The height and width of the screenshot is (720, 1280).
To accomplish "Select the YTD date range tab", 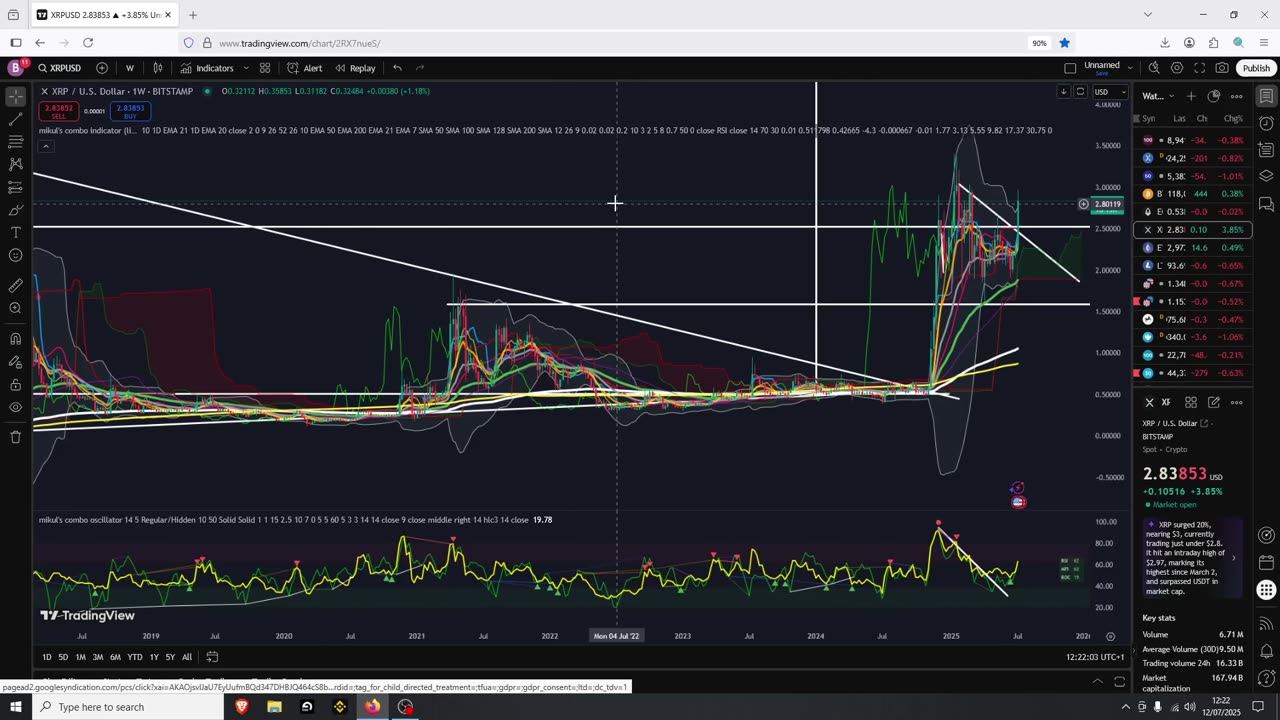I will pyautogui.click(x=134, y=657).
